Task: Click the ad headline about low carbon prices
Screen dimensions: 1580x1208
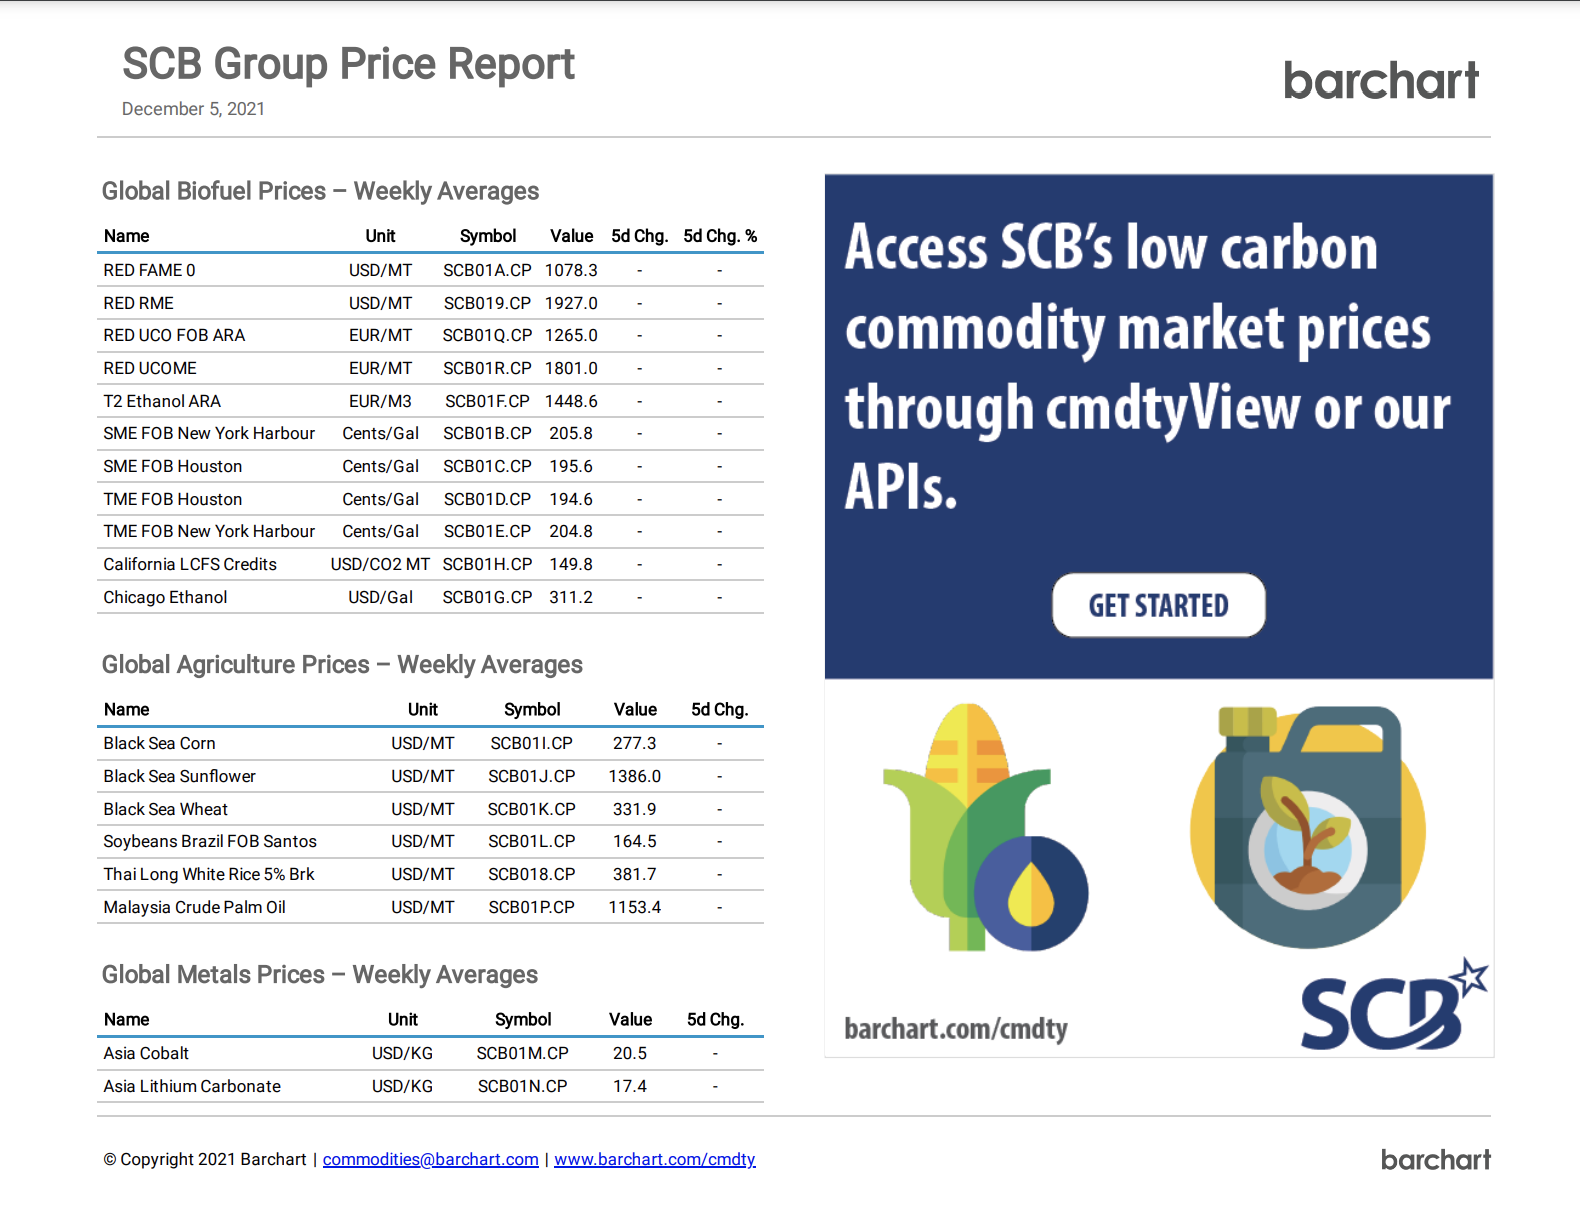Action: (1147, 366)
